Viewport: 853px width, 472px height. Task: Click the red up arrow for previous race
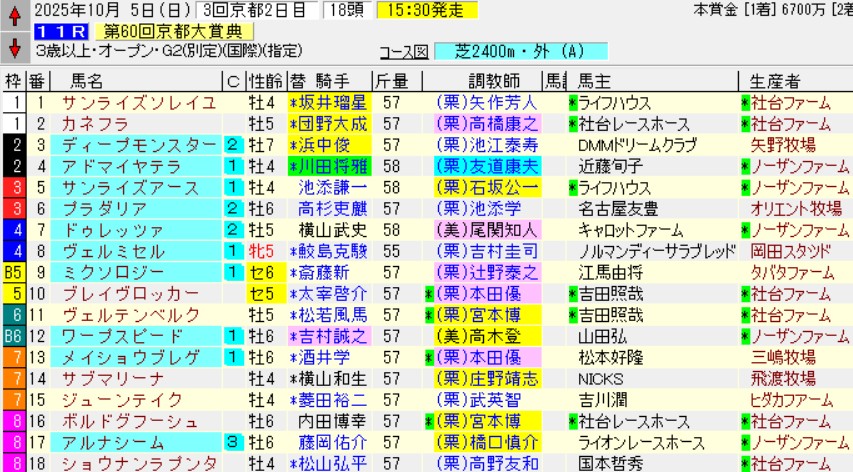click(x=14, y=17)
